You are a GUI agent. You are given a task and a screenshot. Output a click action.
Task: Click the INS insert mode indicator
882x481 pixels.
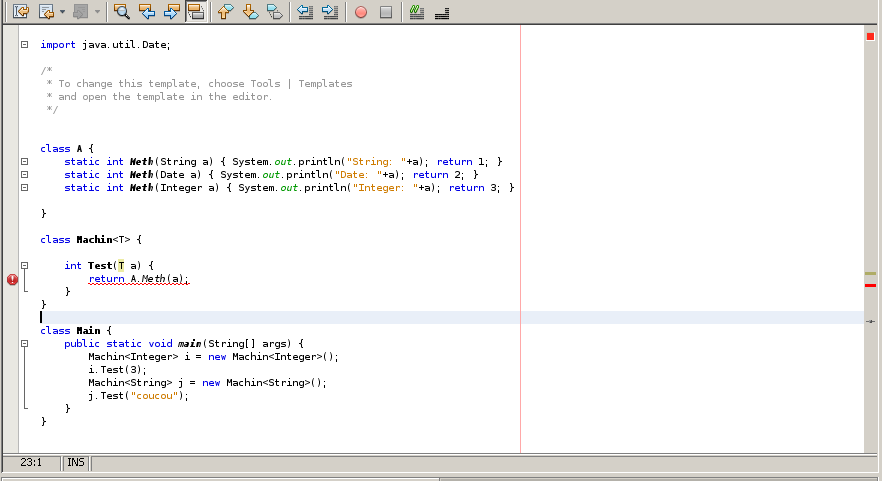click(x=75, y=463)
